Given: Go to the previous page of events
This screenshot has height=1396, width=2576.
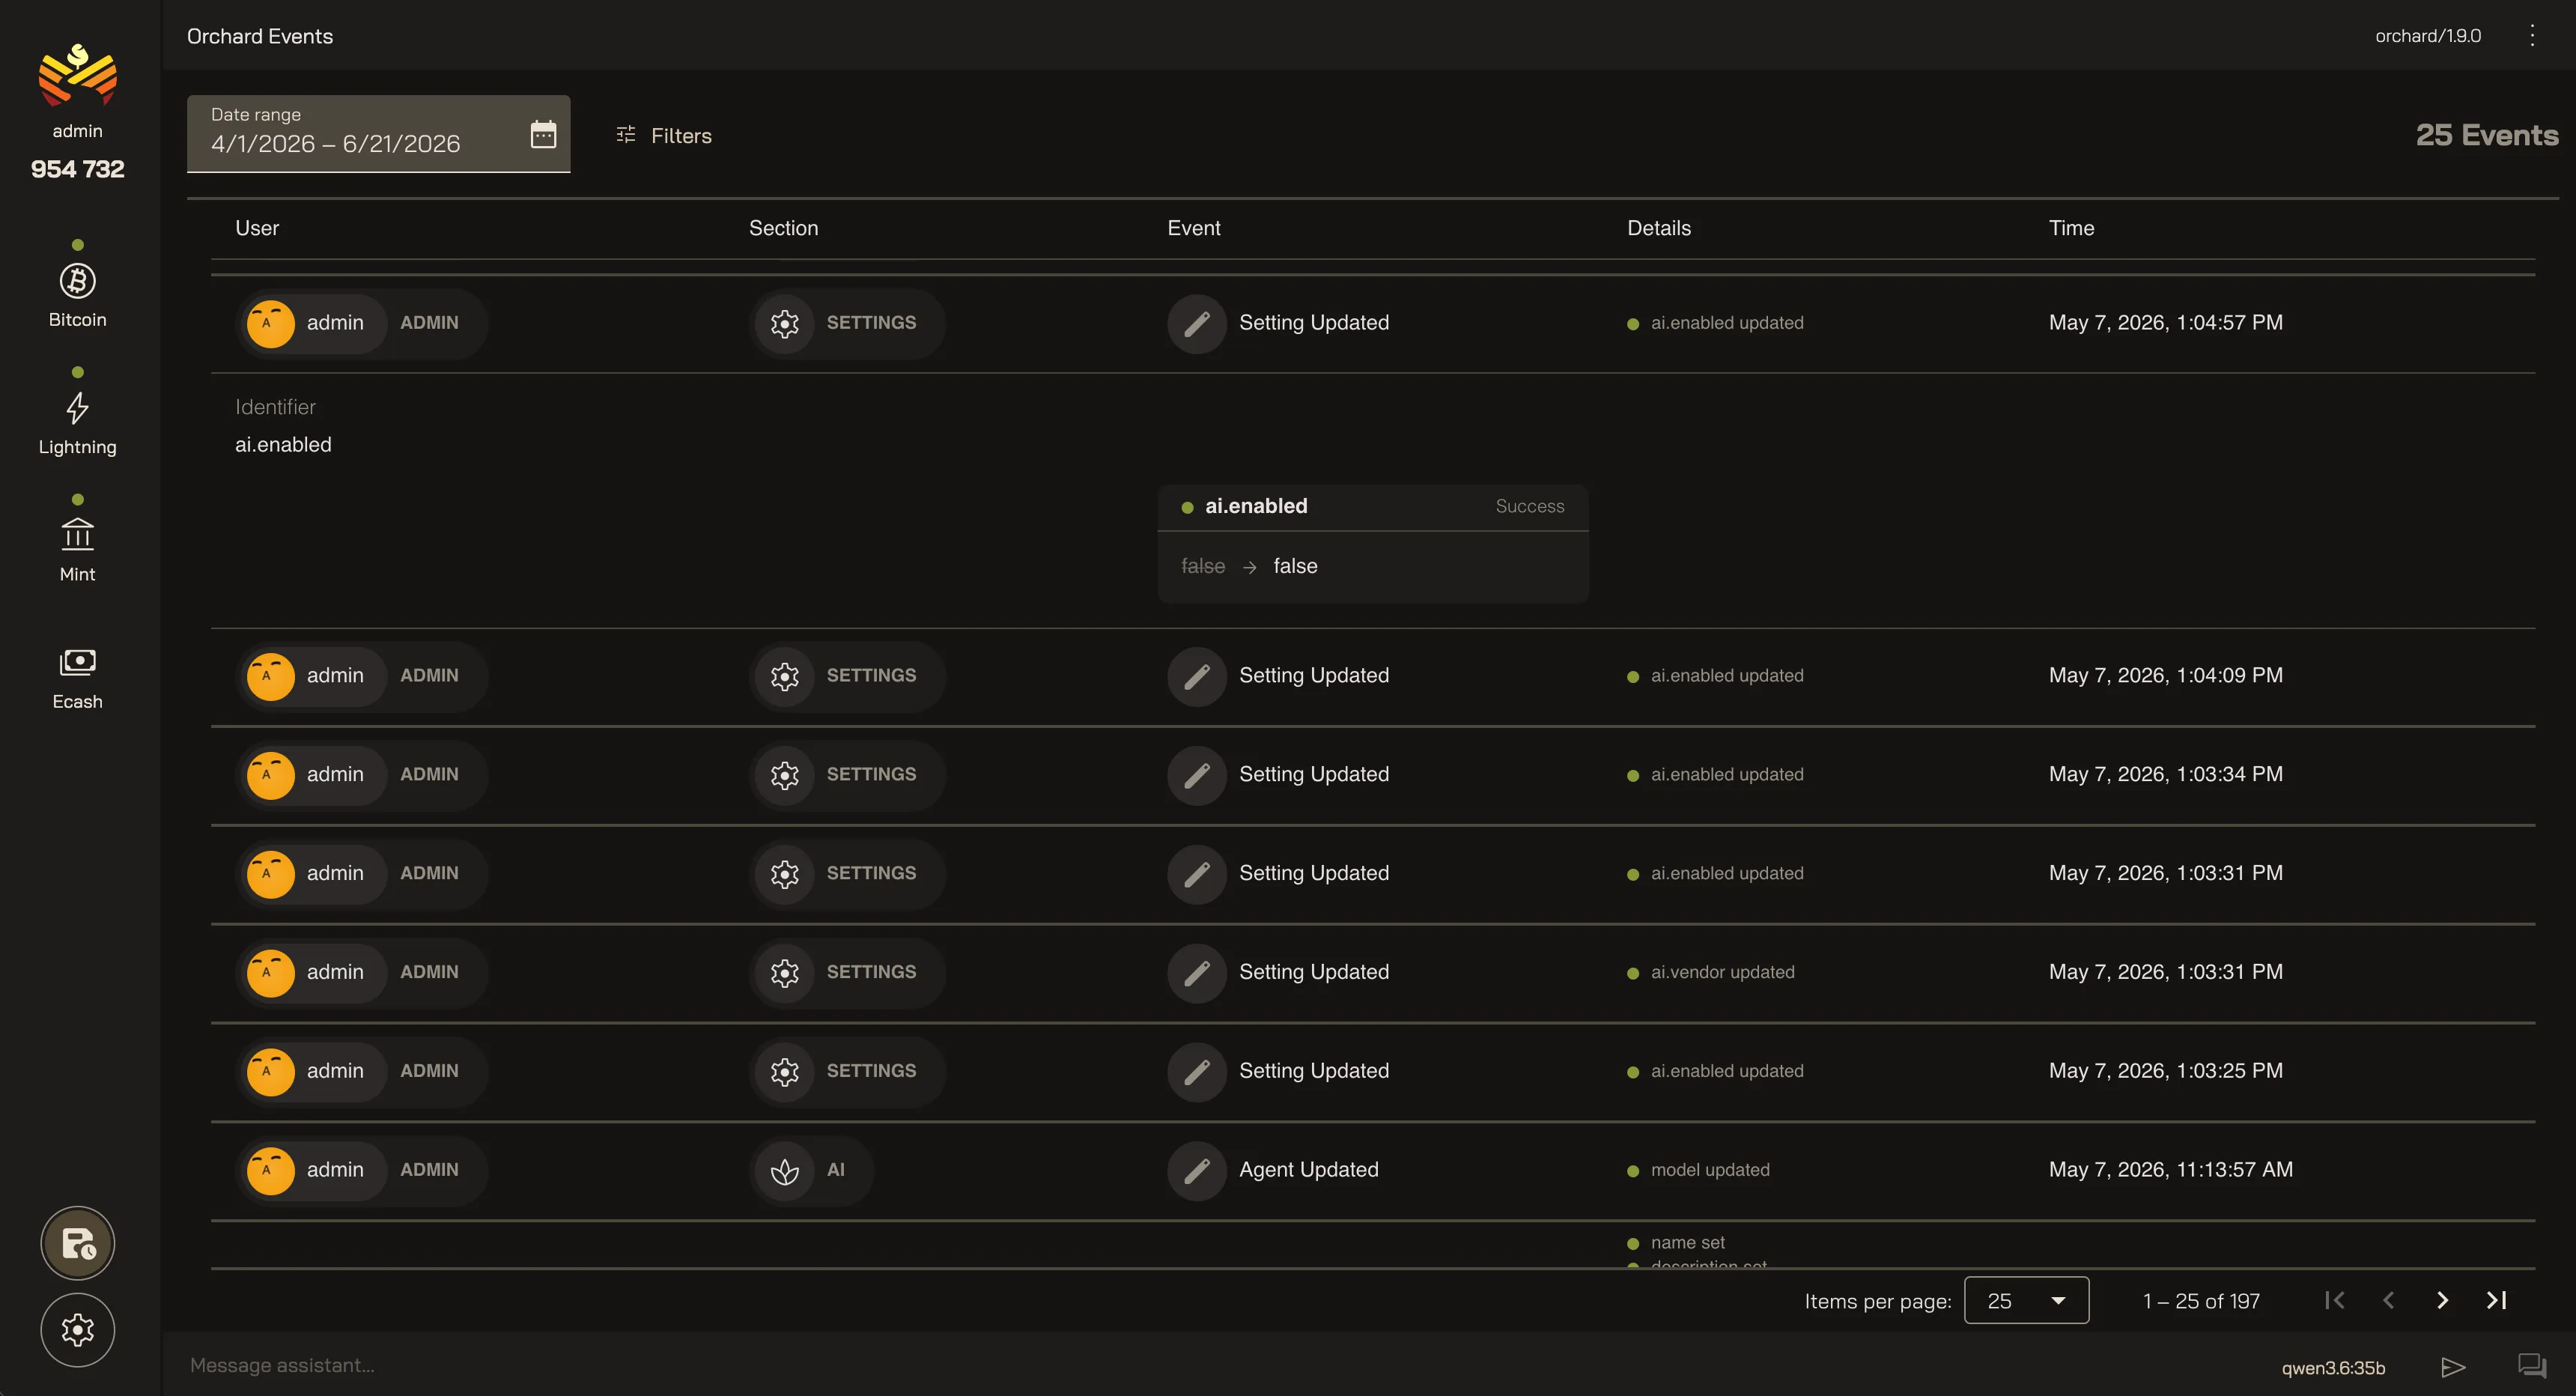Looking at the screenshot, I should (2389, 1300).
